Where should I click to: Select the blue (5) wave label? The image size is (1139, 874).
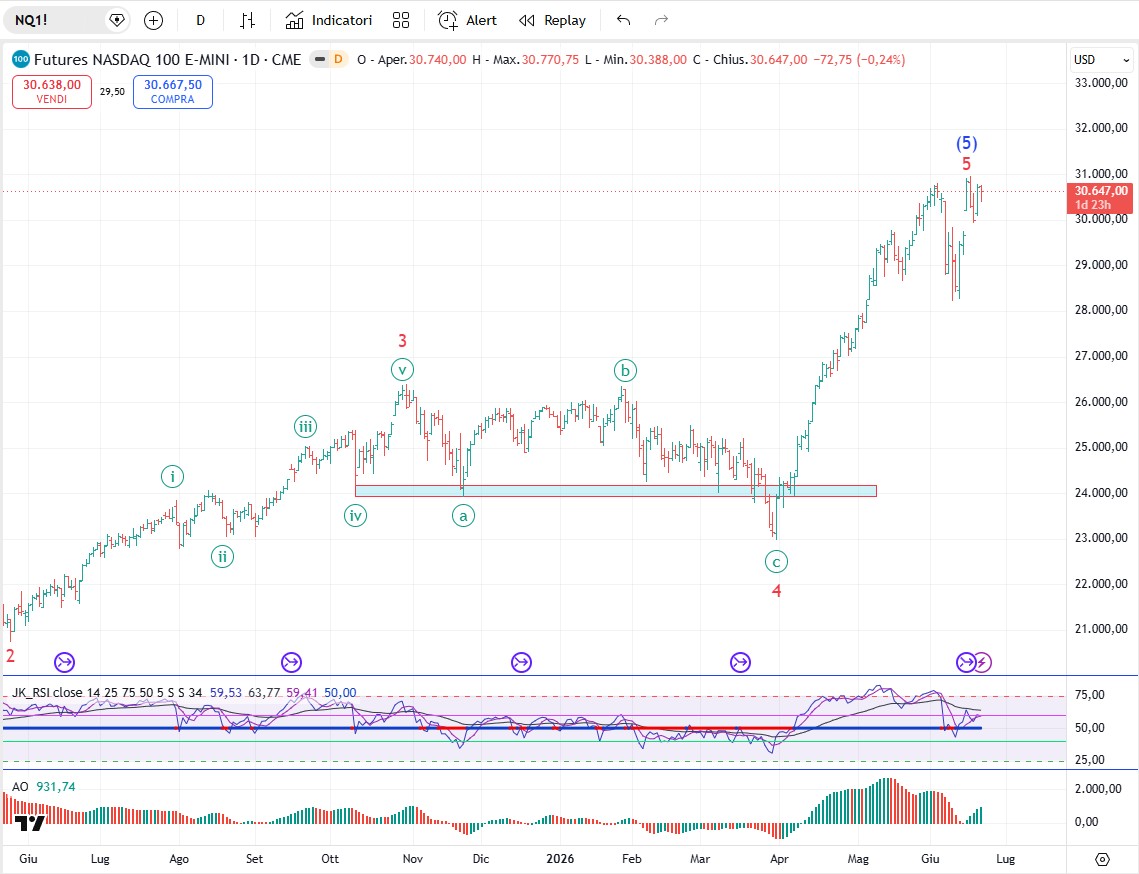tap(966, 143)
